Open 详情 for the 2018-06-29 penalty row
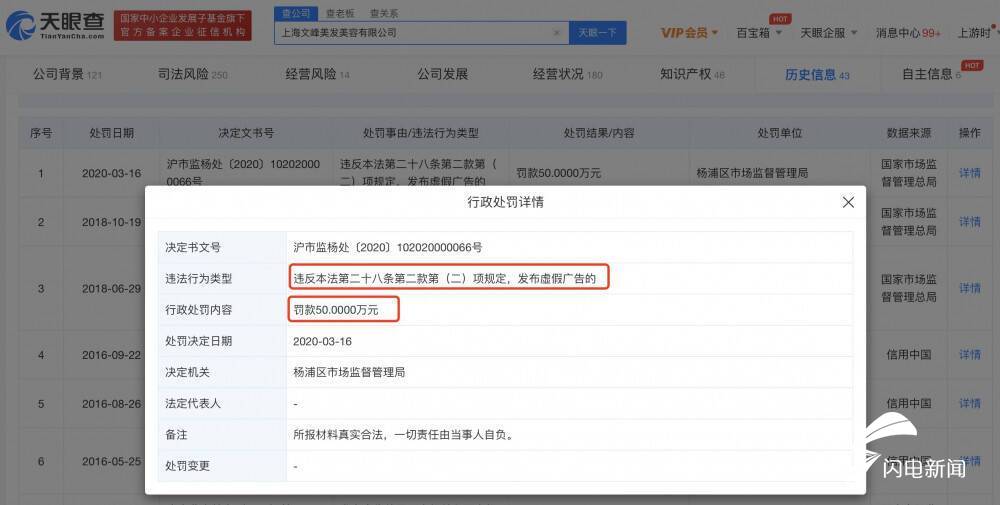Screen dimensions: 1000x505 [969, 288]
